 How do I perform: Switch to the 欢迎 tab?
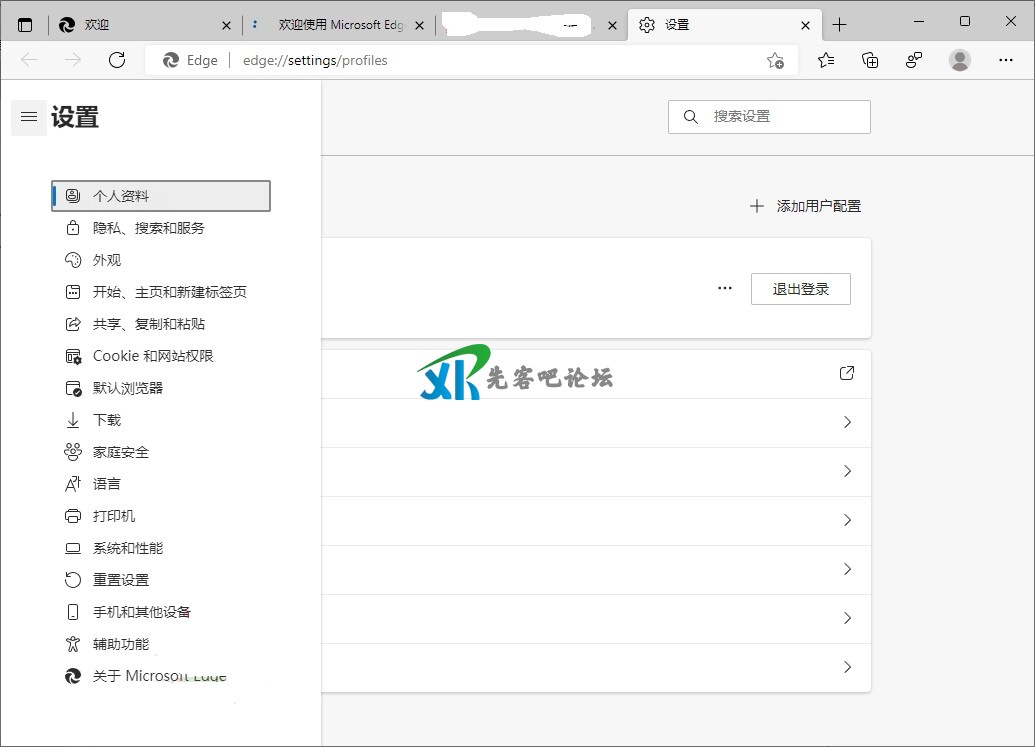click(x=140, y=25)
